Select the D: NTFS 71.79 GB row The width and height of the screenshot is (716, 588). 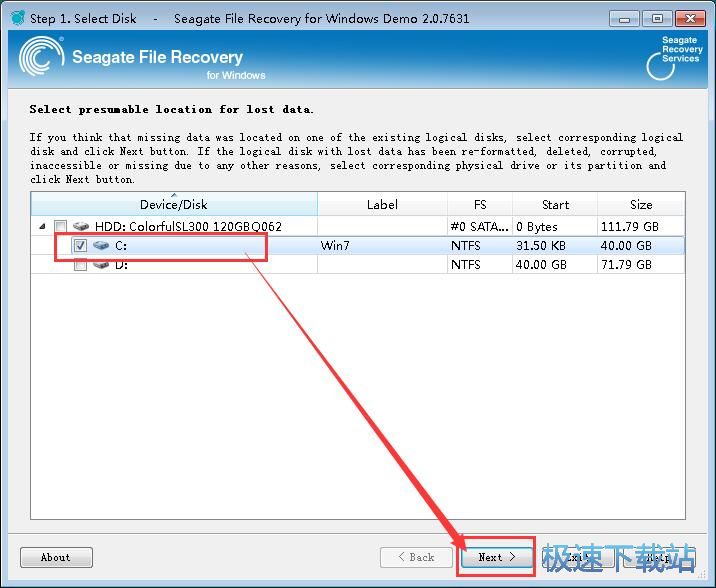click(358, 265)
